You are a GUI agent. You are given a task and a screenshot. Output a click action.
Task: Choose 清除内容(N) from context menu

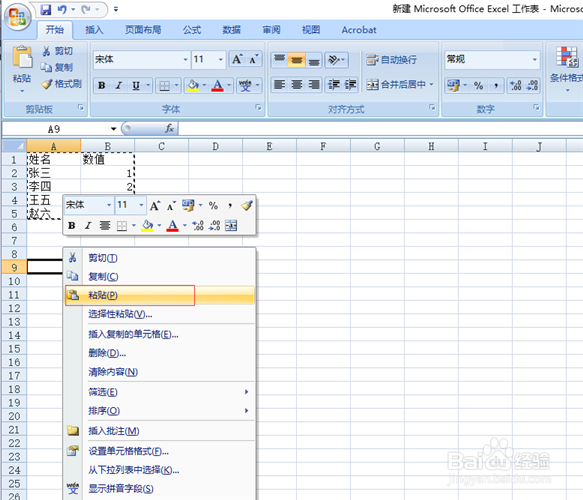pyautogui.click(x=160, y=372)
